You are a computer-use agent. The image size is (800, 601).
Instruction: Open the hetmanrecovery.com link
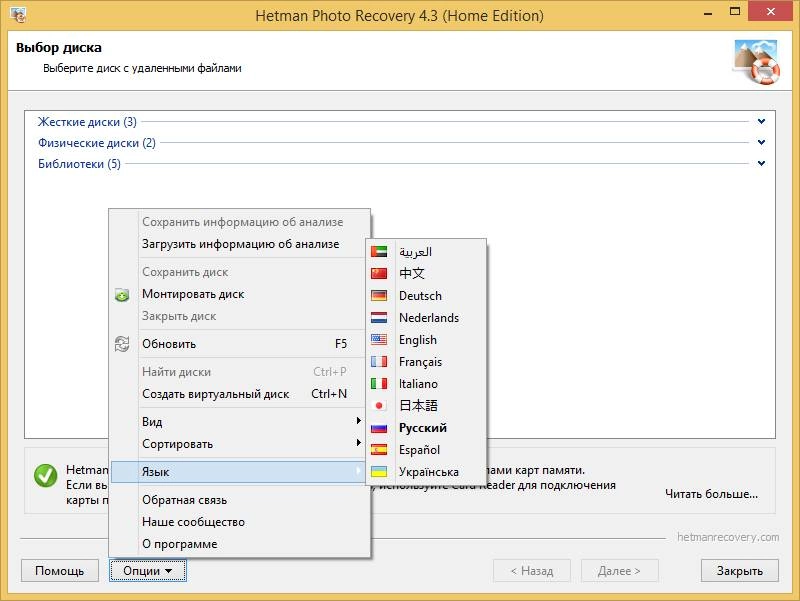click(728, 537)
